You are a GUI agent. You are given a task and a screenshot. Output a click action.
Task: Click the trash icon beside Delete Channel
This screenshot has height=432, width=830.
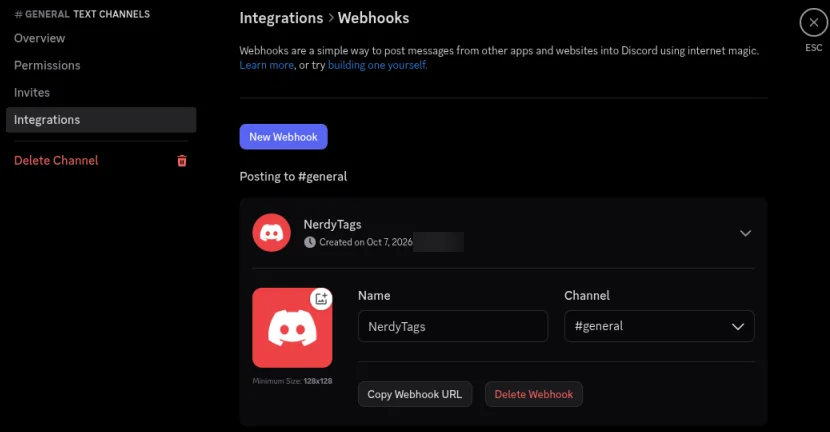click(x=182, y=161)
